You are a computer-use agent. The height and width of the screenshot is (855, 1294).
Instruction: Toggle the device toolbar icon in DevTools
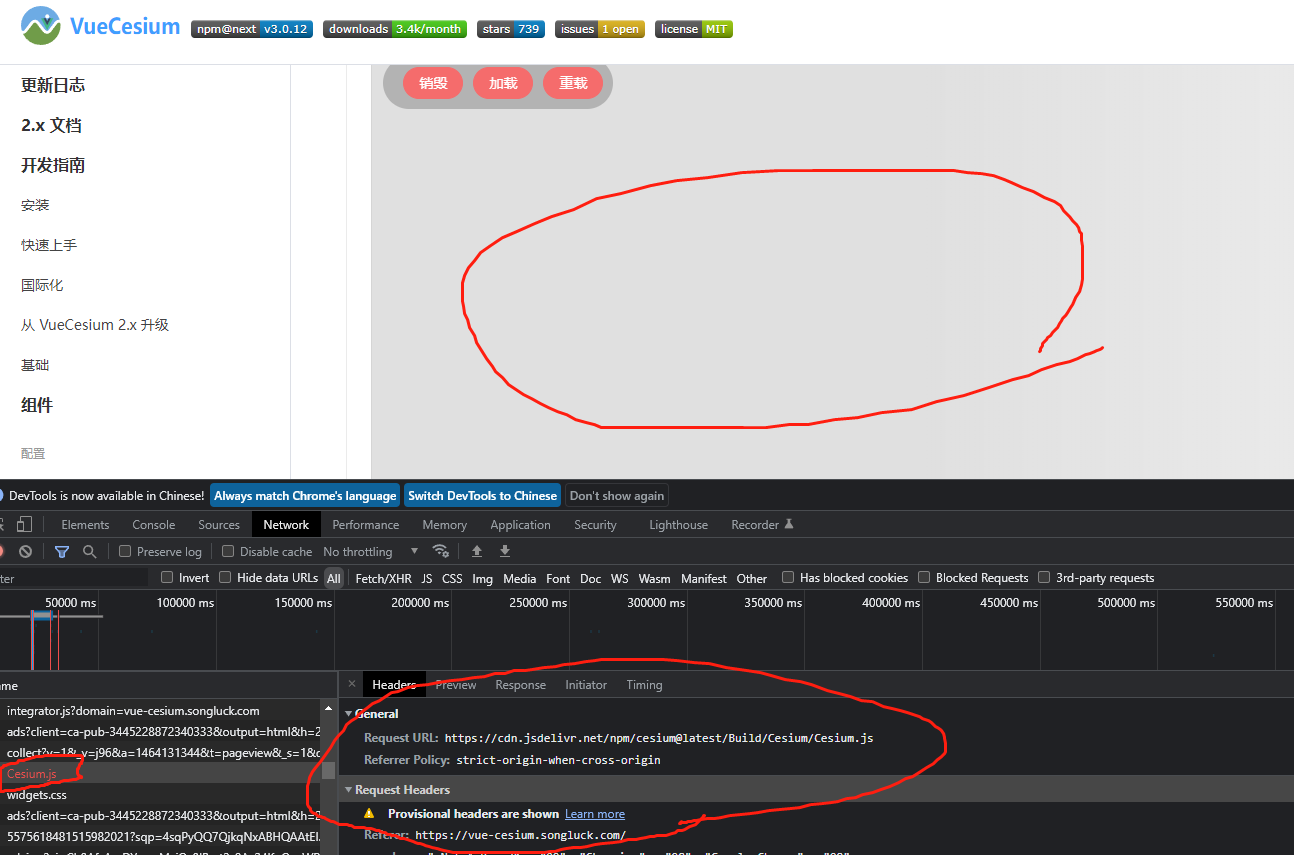(x=25, y=524)
